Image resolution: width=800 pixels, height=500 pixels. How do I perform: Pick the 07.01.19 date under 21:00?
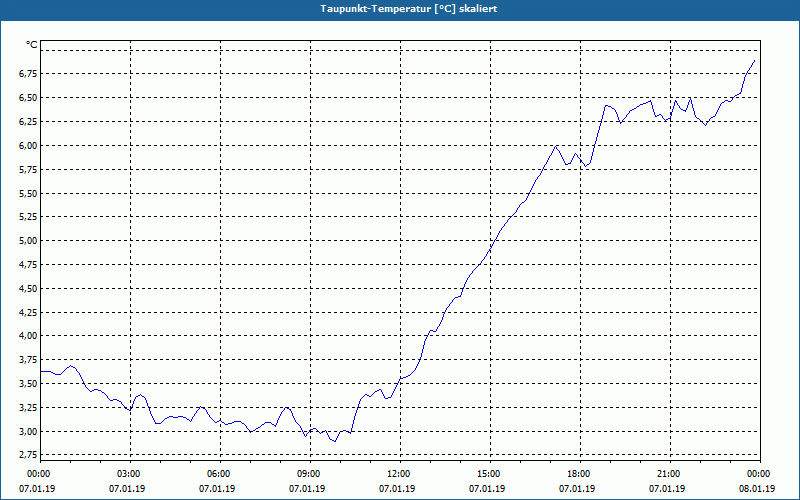(x=667, y=489)
